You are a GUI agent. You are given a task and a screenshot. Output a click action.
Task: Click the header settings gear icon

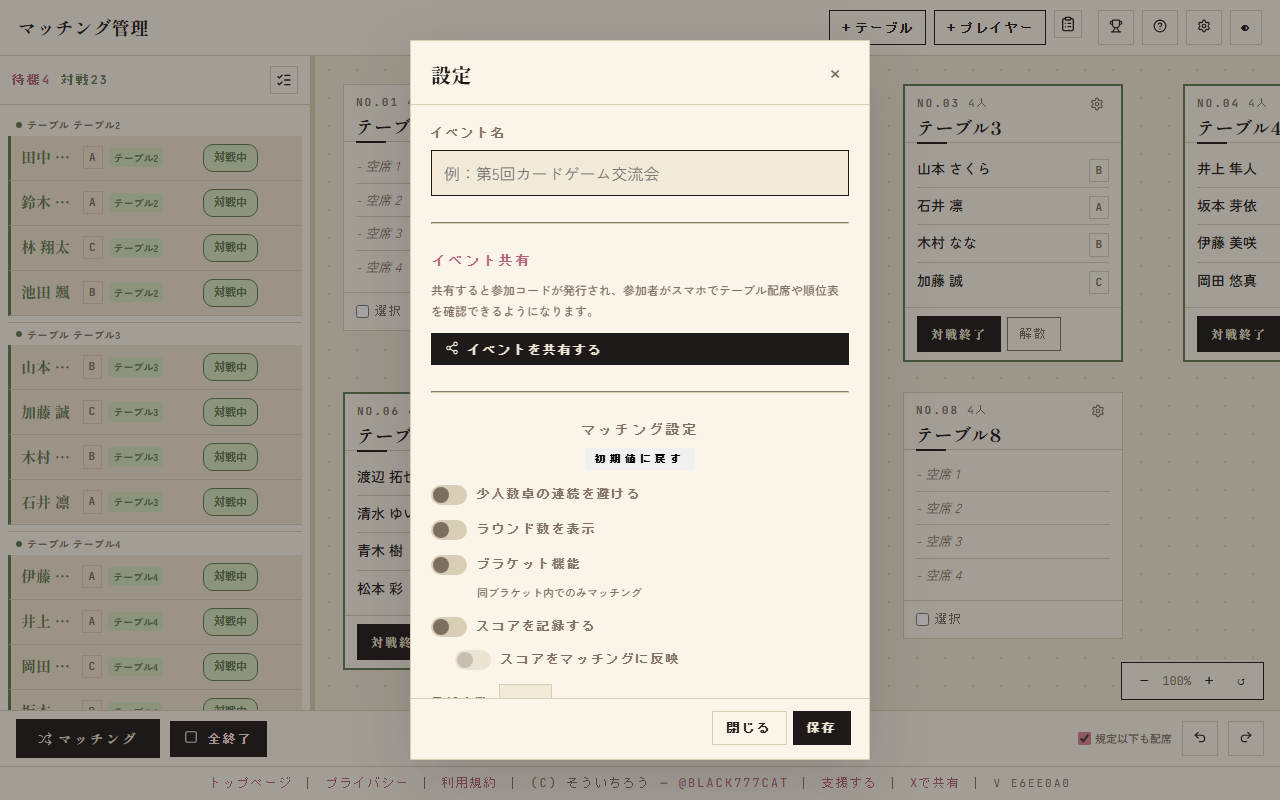coord(1204,27)
